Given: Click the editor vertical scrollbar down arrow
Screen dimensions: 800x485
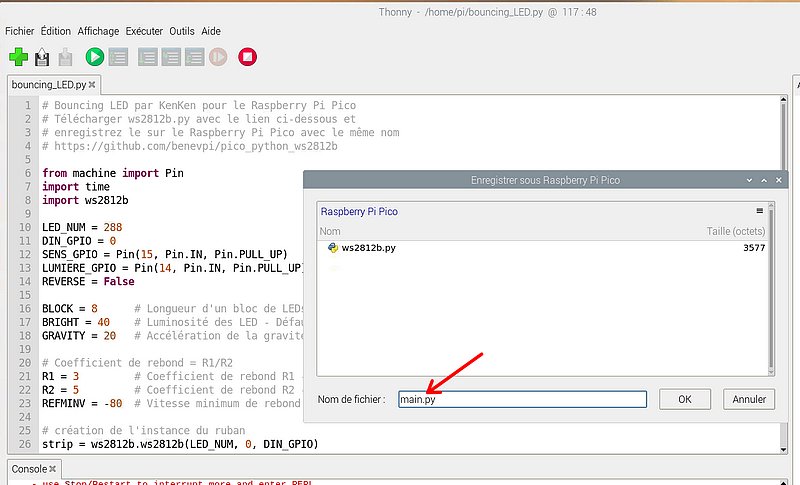Looking at the screenshot, I should (x=783, y=449).
